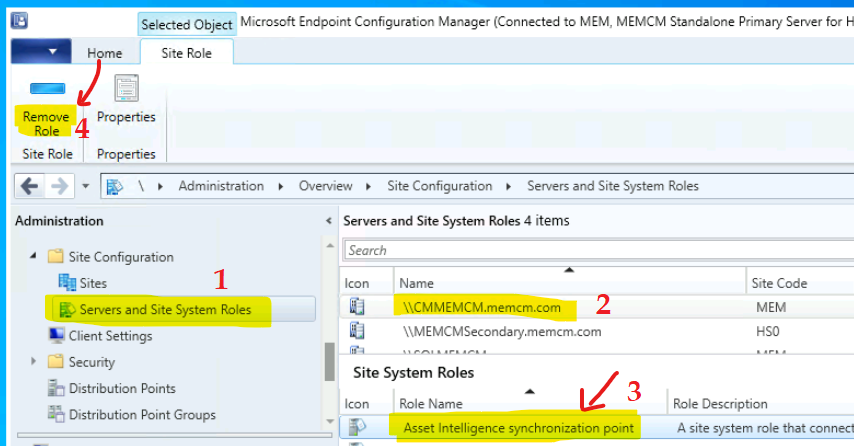Open the blue application menu dropdown

(41, 51)
